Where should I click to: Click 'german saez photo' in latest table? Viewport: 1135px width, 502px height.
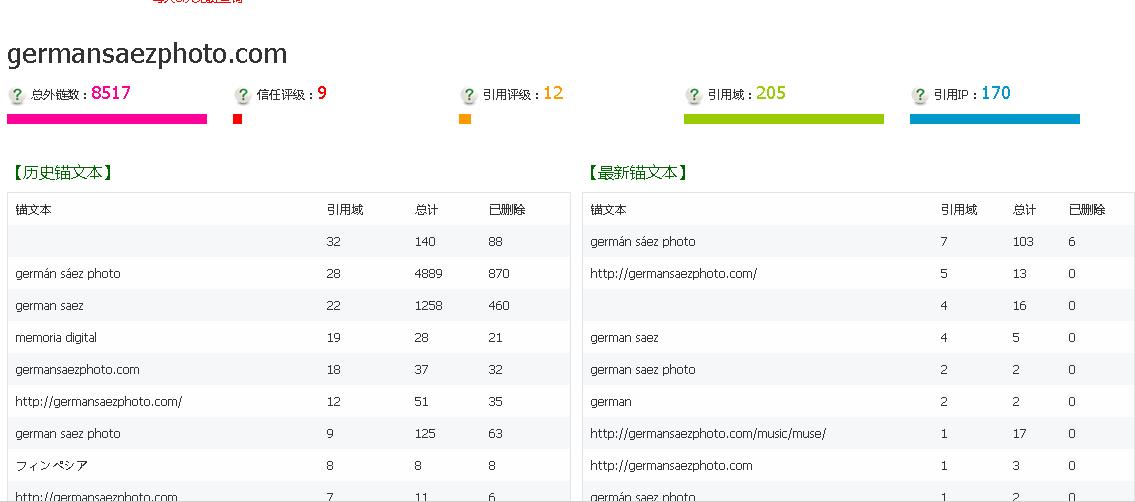click(x=643, y=370)
